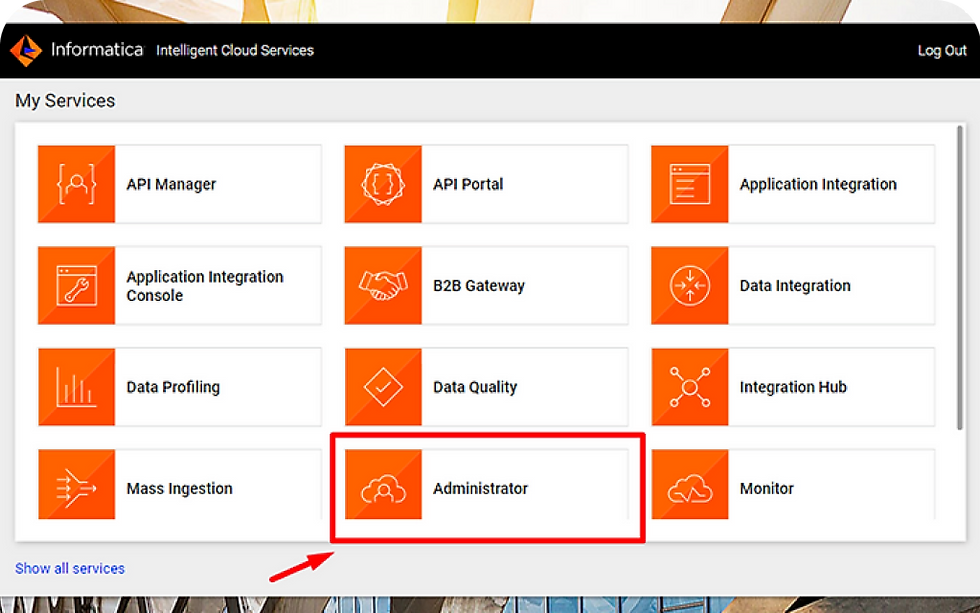The width and height of the screenshot is (980, 613).
Task: Click the "Application Integration Console" label
Action: click(x=205, y=286)
